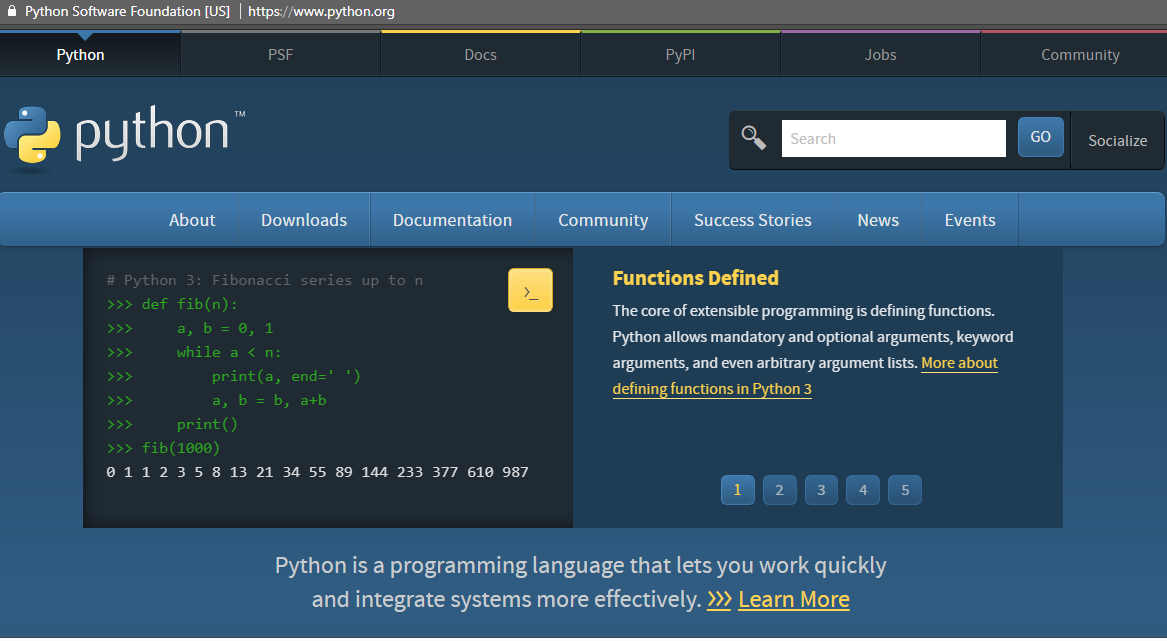The image size is (1167, 641).
Task: Open the About menu
Action: click(x=192, y=220)
